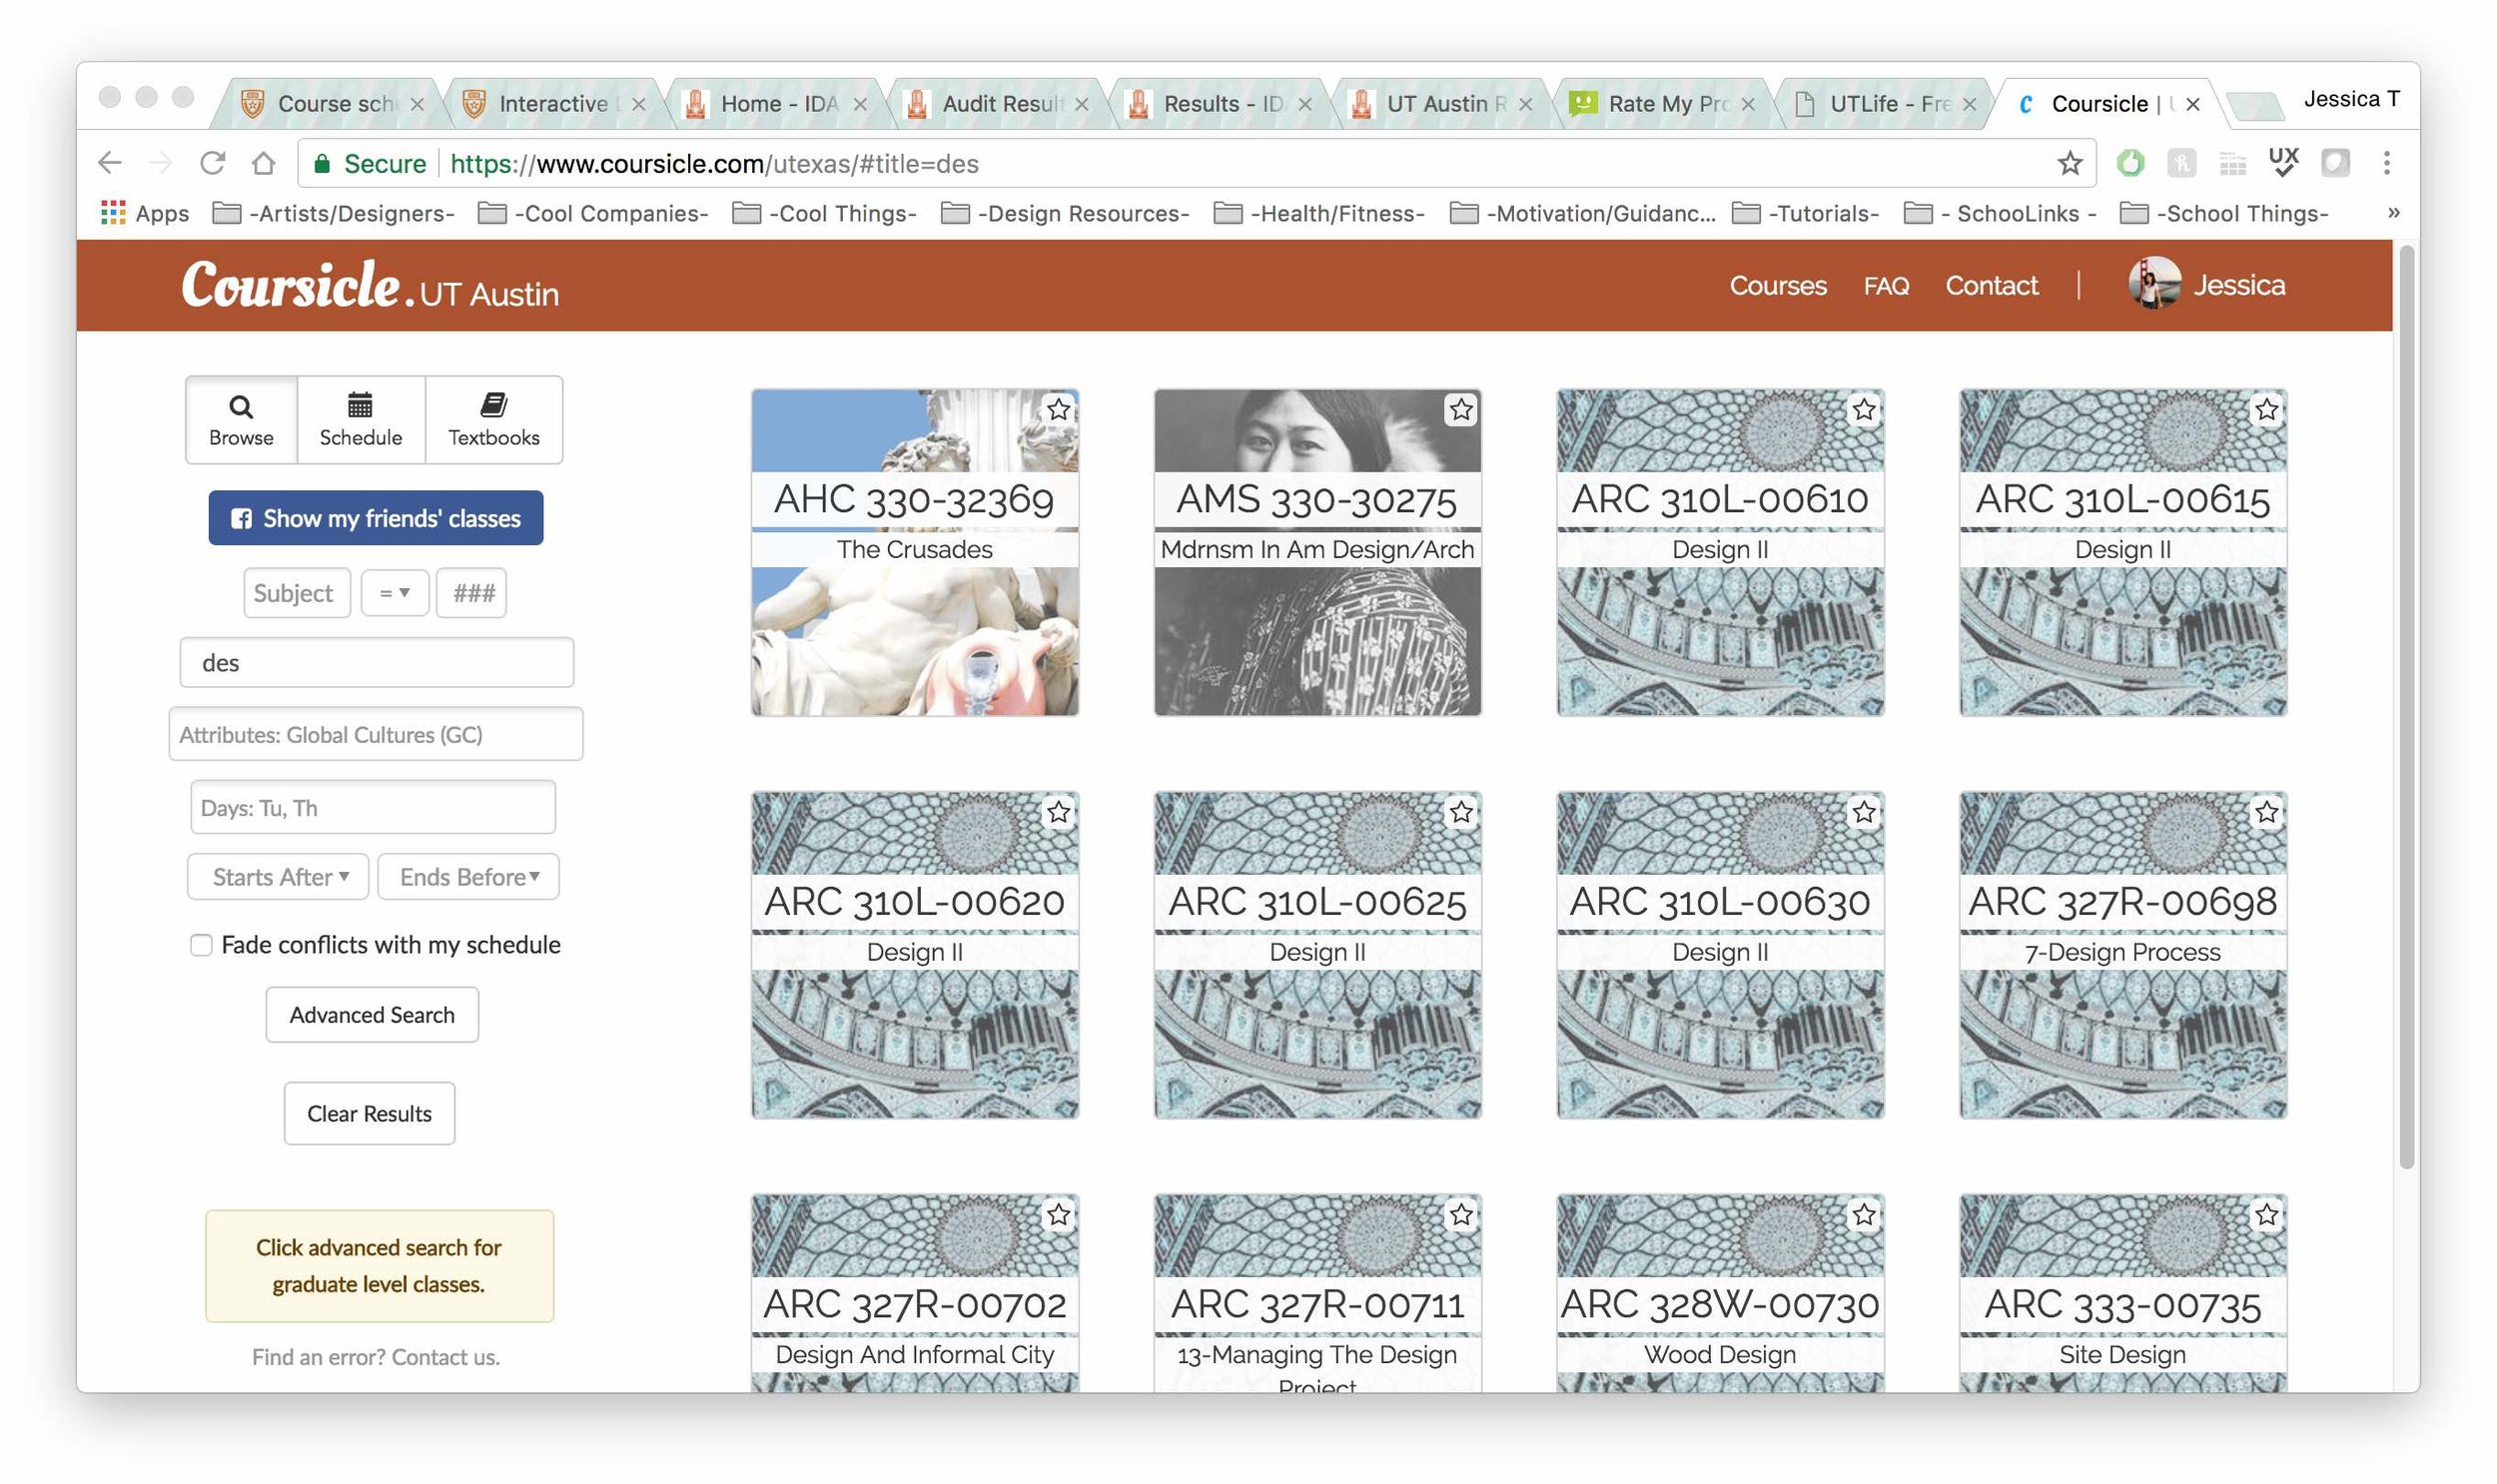Open the AHC 330 The Crusades card
Screen dimensions: 2497x1484
coord(914,552)
